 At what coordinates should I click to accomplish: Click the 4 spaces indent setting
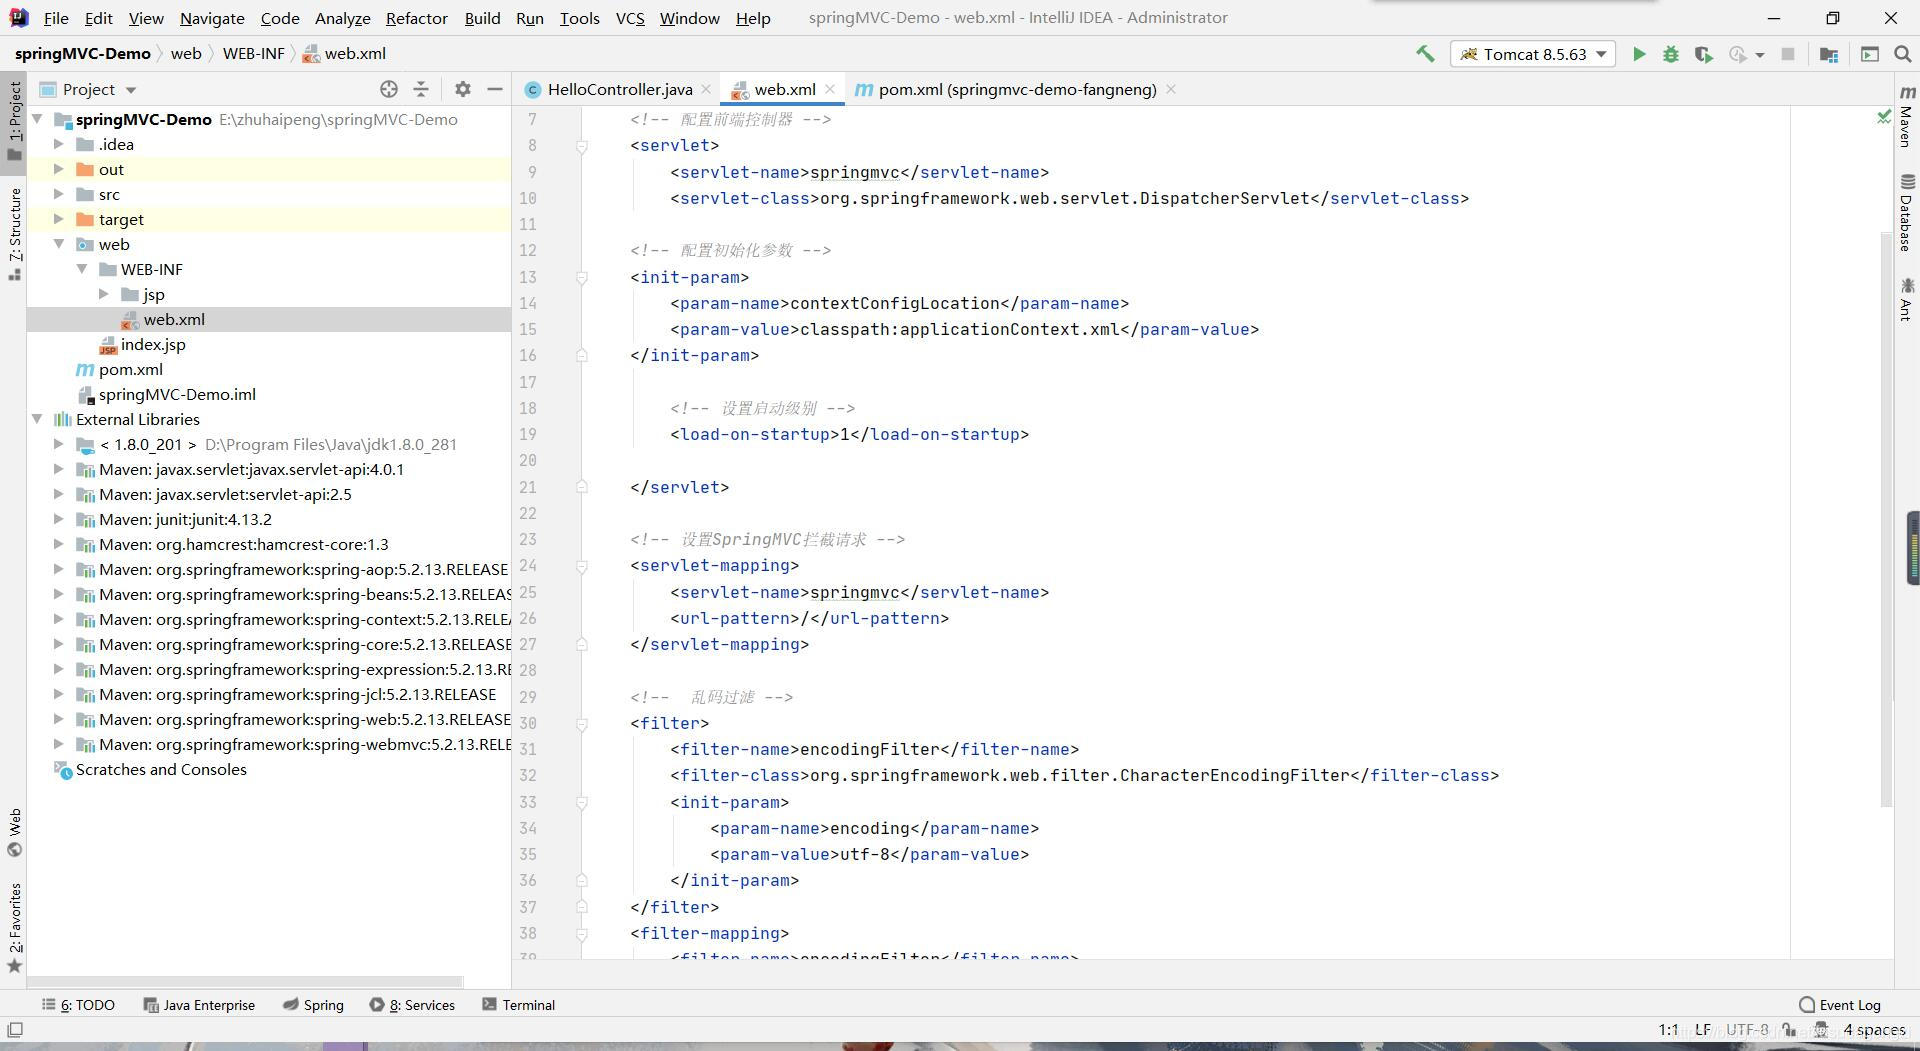pyautogui.click(x=1874, y=1029)
